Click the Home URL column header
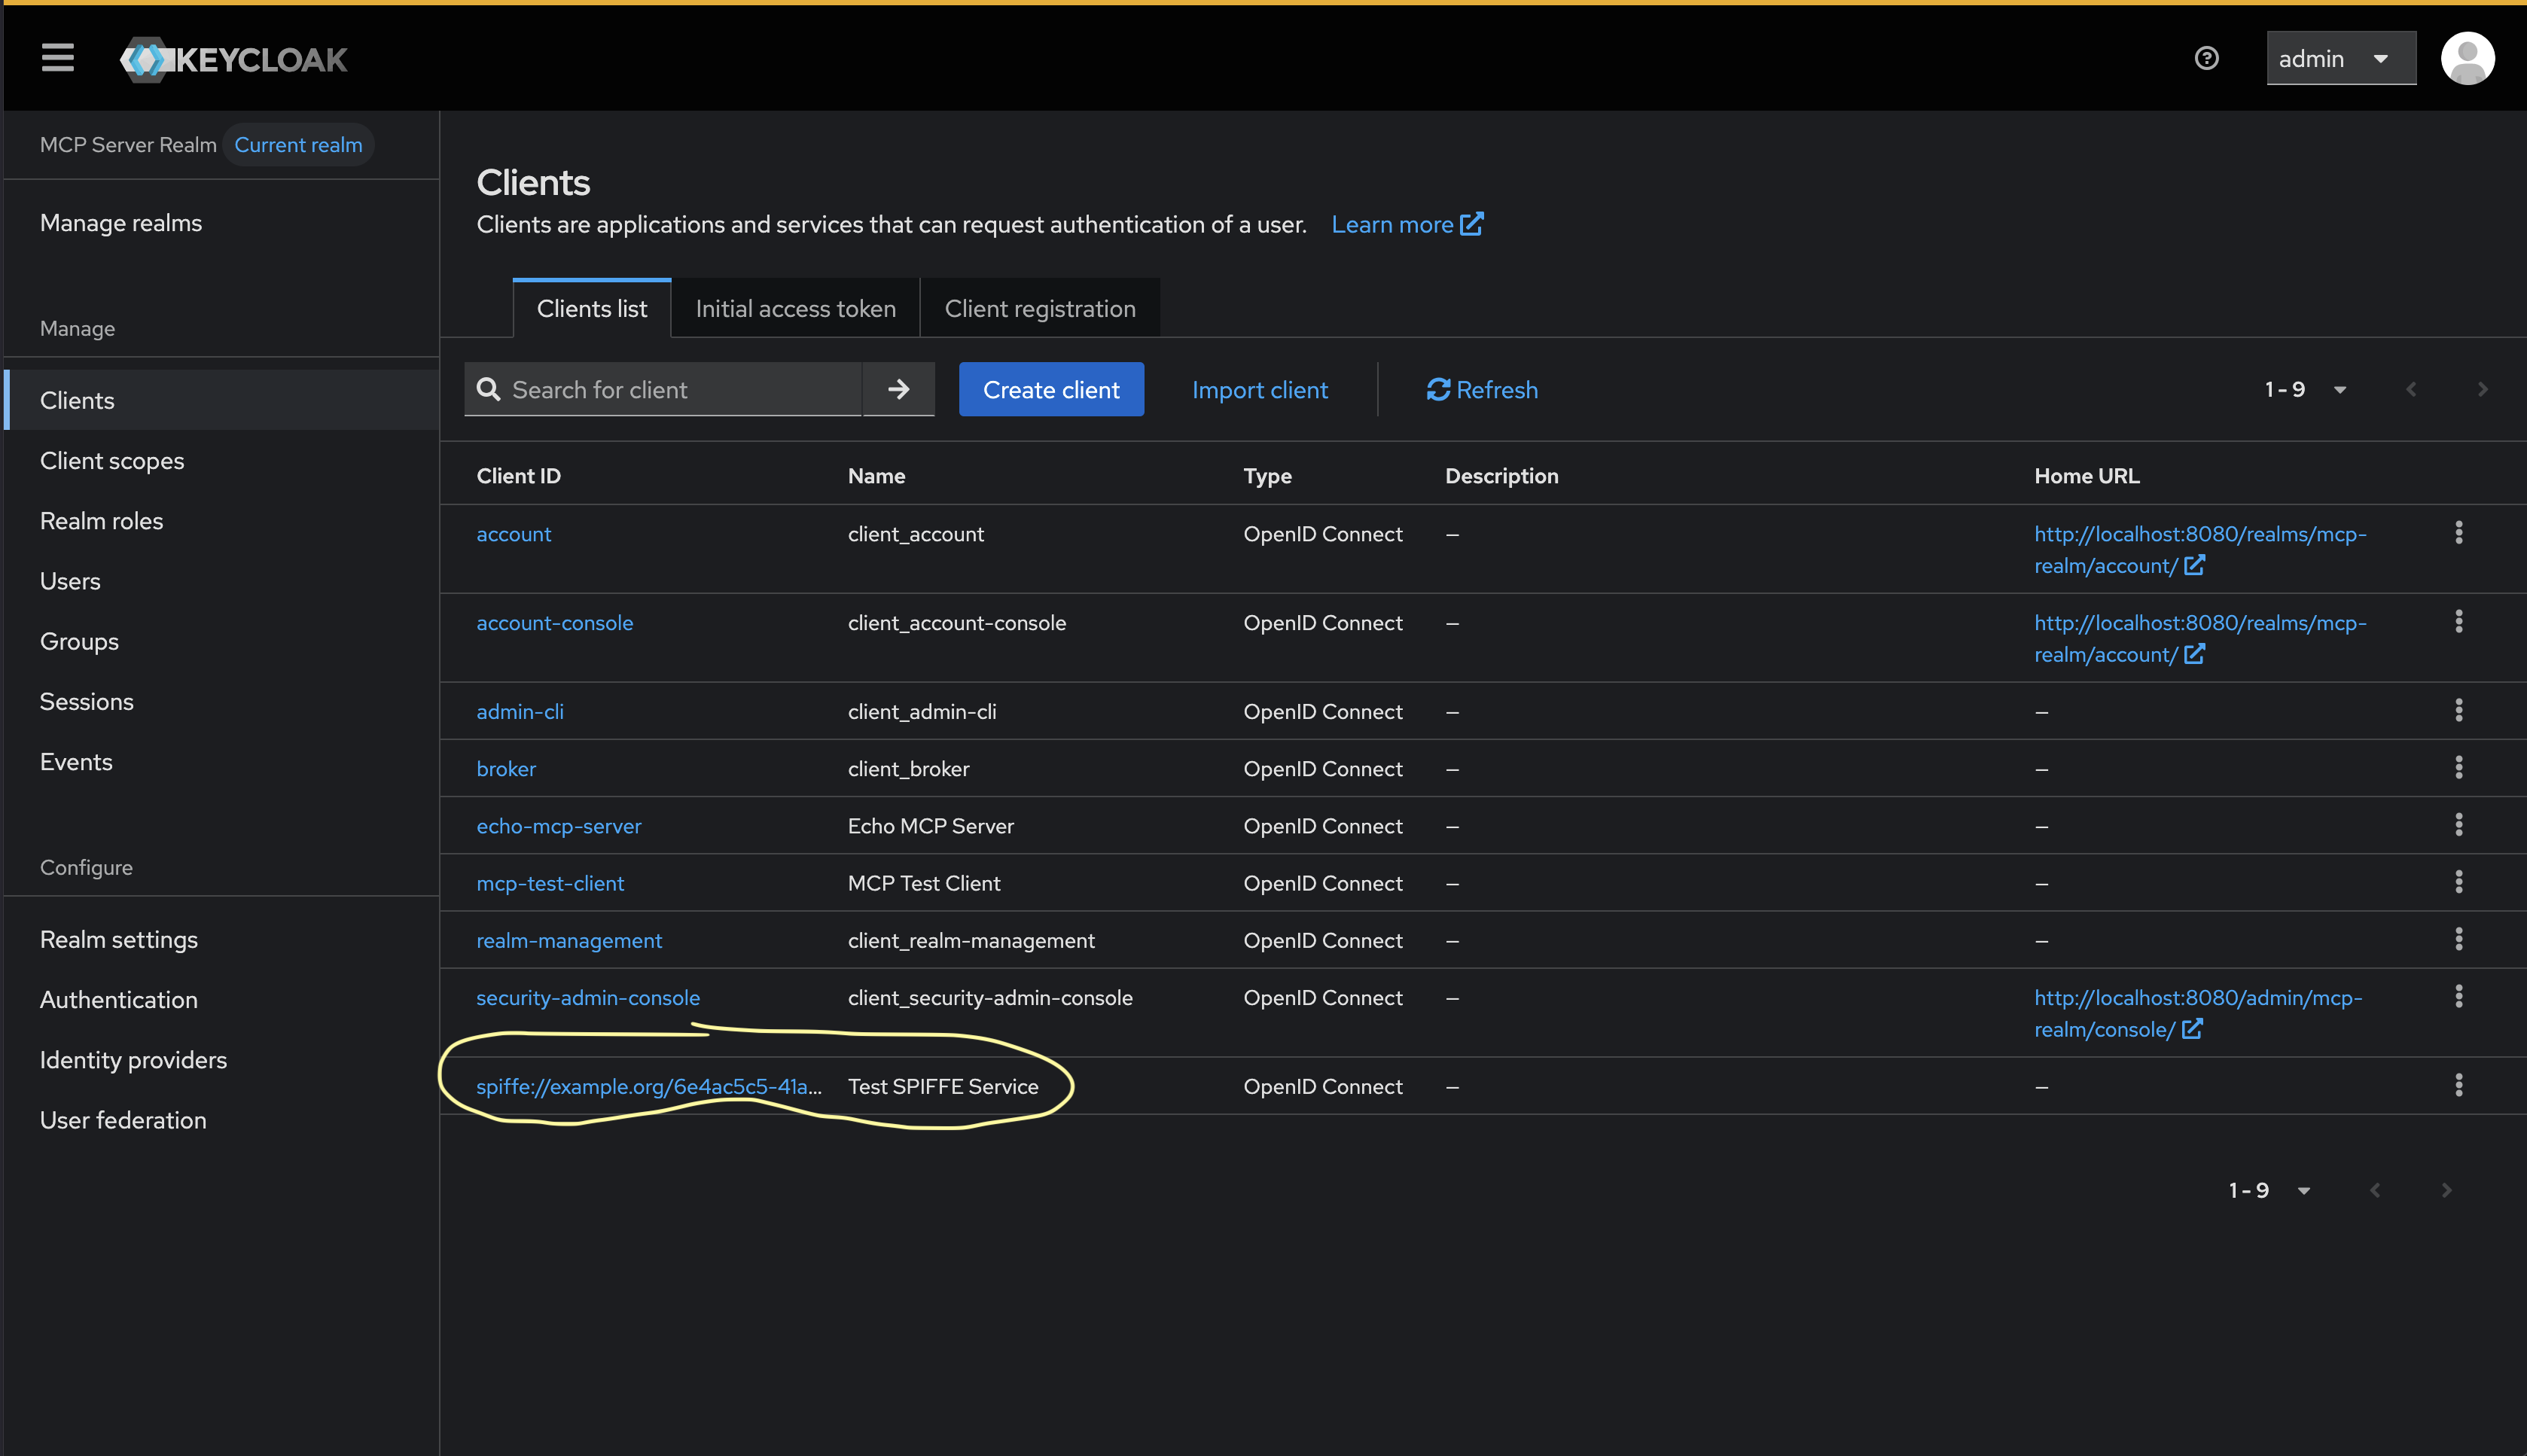 2086,476
